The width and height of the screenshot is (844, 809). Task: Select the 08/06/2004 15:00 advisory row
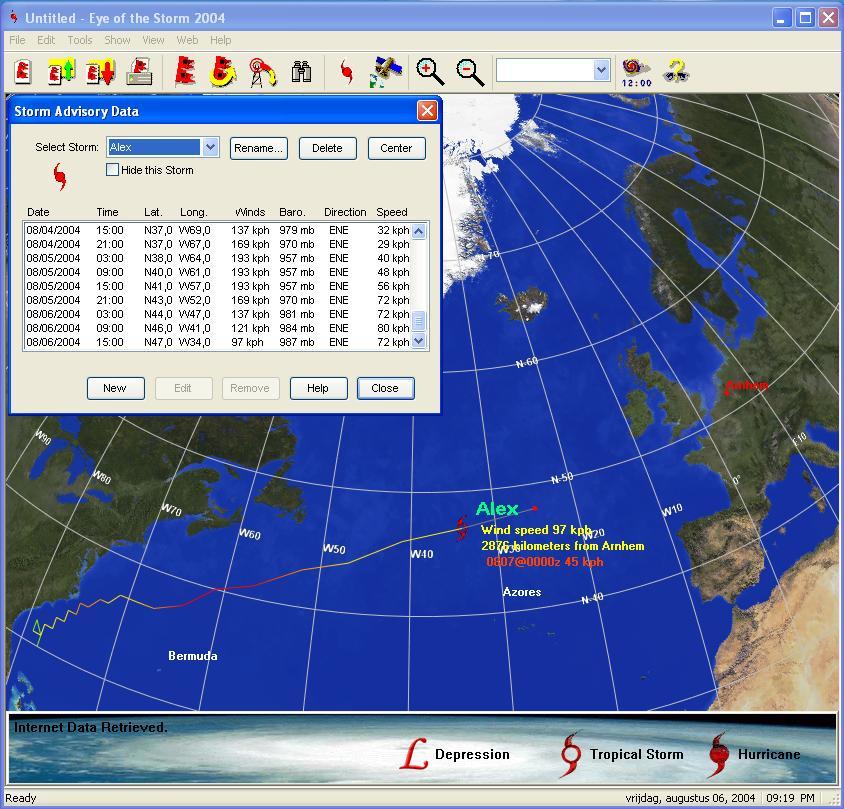pyautogui.click(x=217, y=342)
